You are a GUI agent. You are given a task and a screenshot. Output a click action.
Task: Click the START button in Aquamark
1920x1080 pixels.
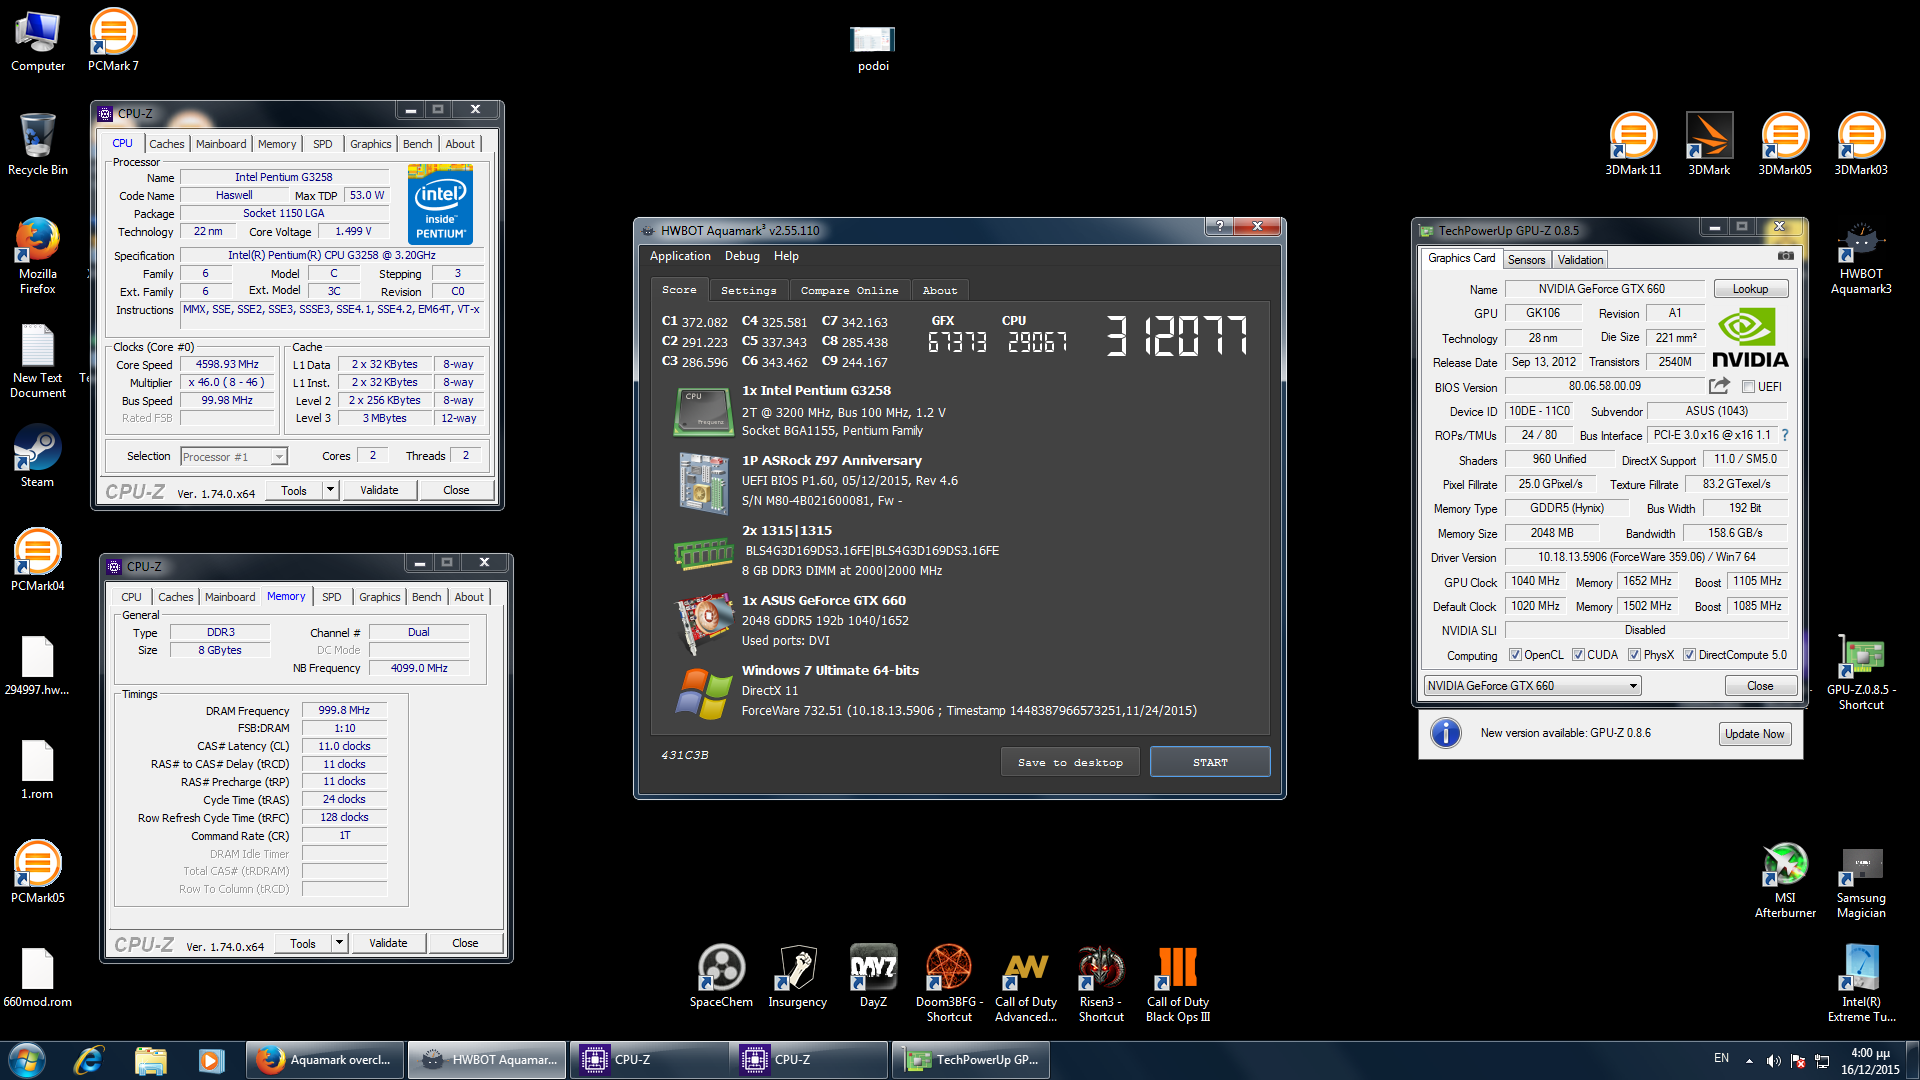point(1210,762)
